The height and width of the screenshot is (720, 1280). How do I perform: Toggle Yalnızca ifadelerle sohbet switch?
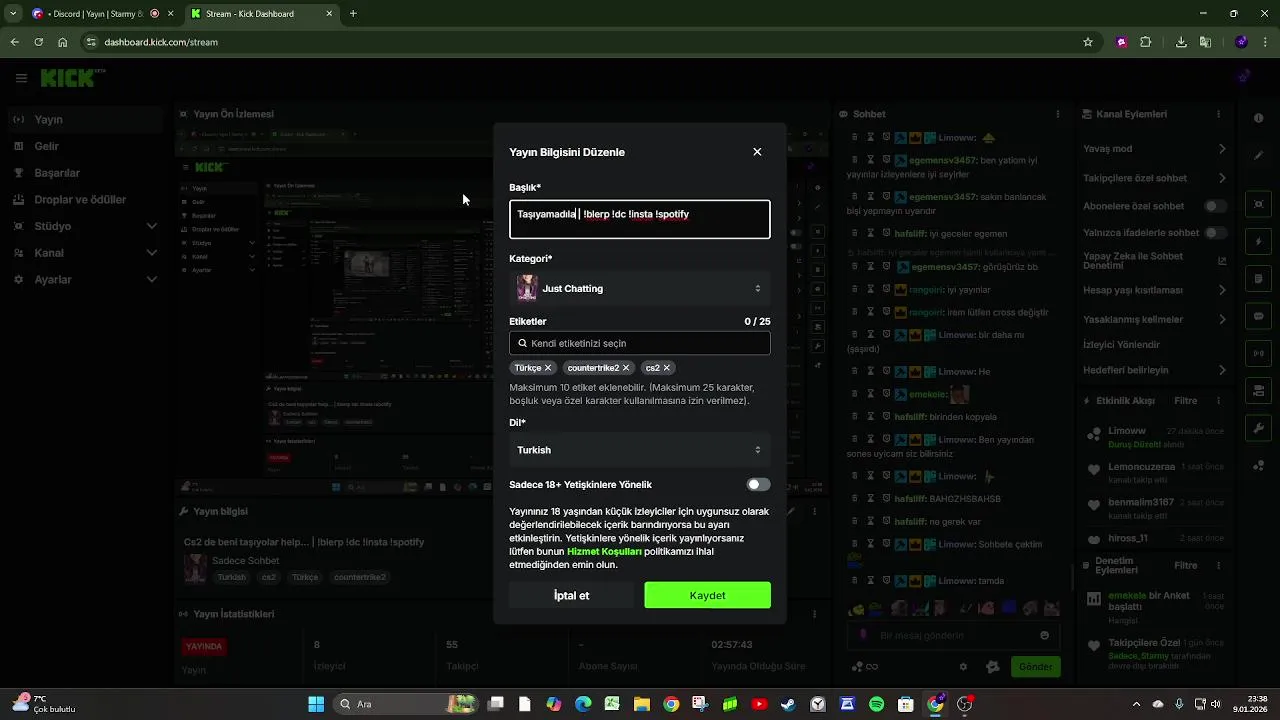(x=1215, y=233)
